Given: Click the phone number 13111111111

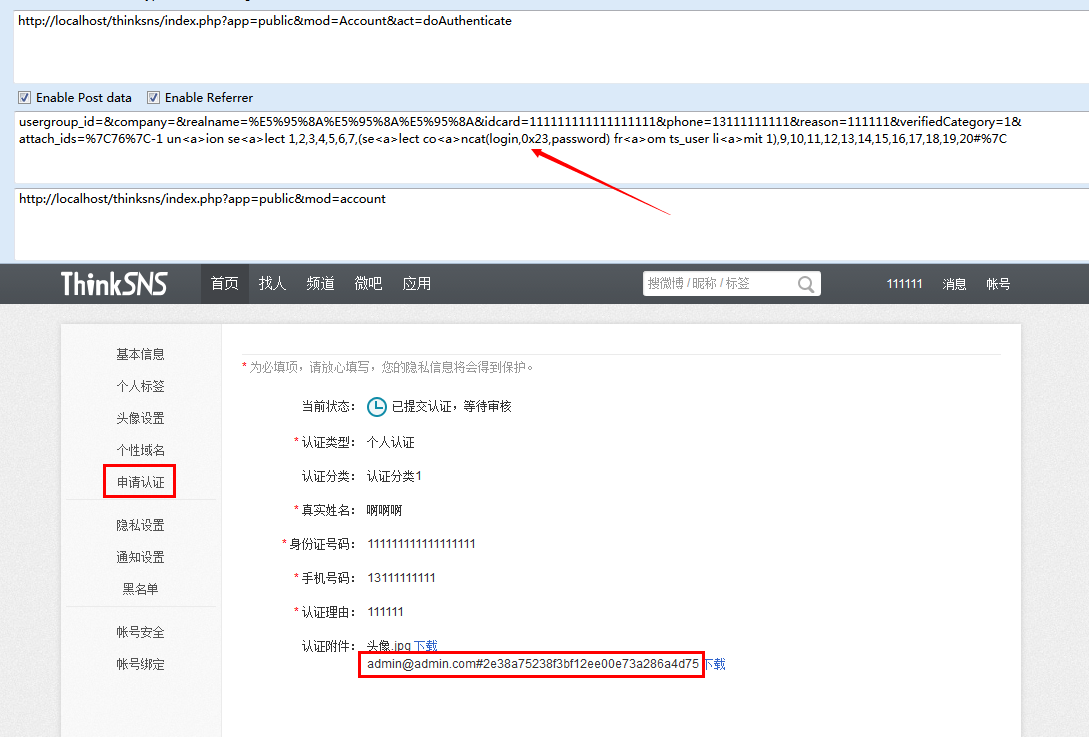Looking at the screenshot, I should point(401,578).
